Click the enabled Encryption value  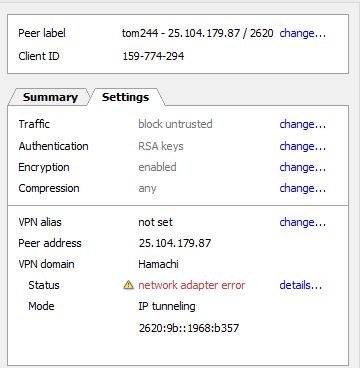157,167
